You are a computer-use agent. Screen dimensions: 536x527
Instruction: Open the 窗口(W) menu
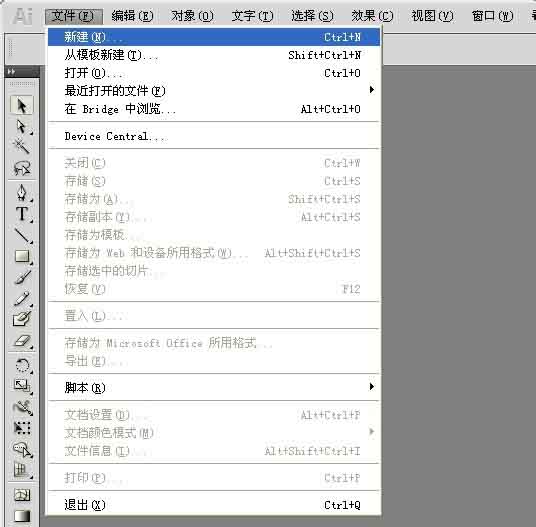point(493,16)
